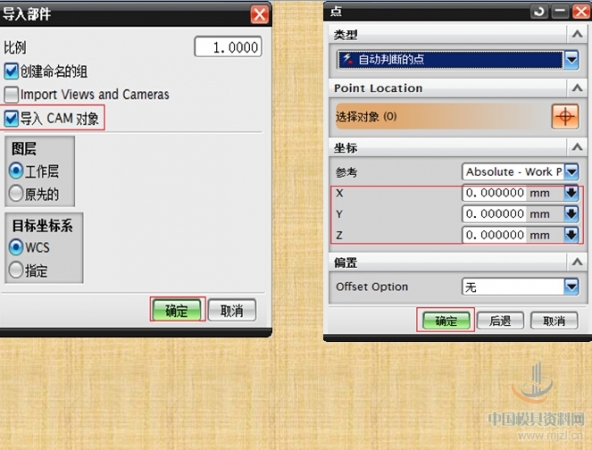The image size is (592, 450).
Task: Click the 后退 button
Action: (x=500, y=321)
